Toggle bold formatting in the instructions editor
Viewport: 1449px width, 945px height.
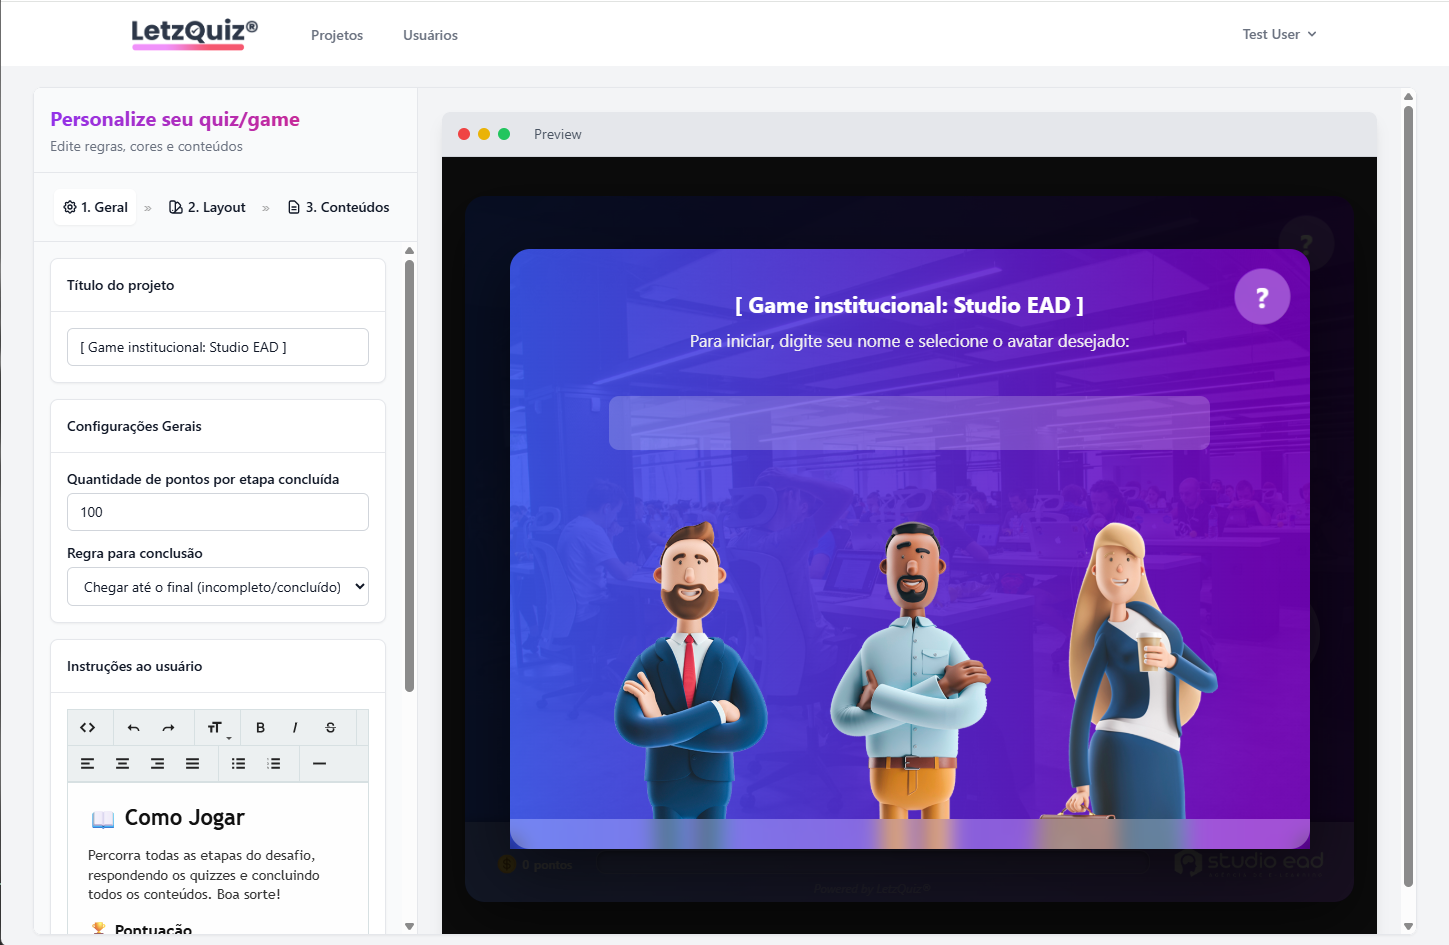click(x=261, y=728)
